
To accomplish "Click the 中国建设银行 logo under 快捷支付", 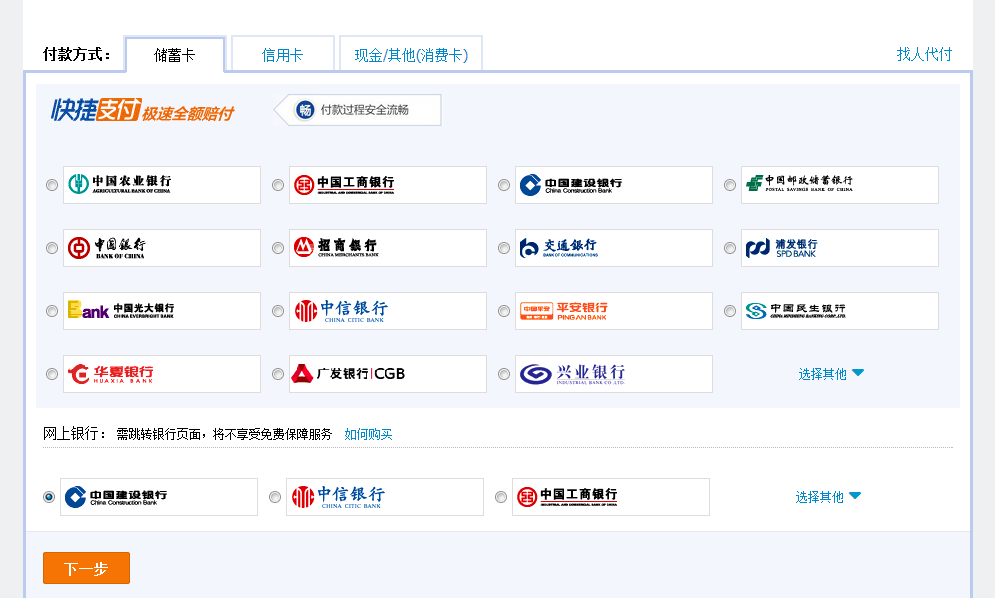I will [614, 185].
